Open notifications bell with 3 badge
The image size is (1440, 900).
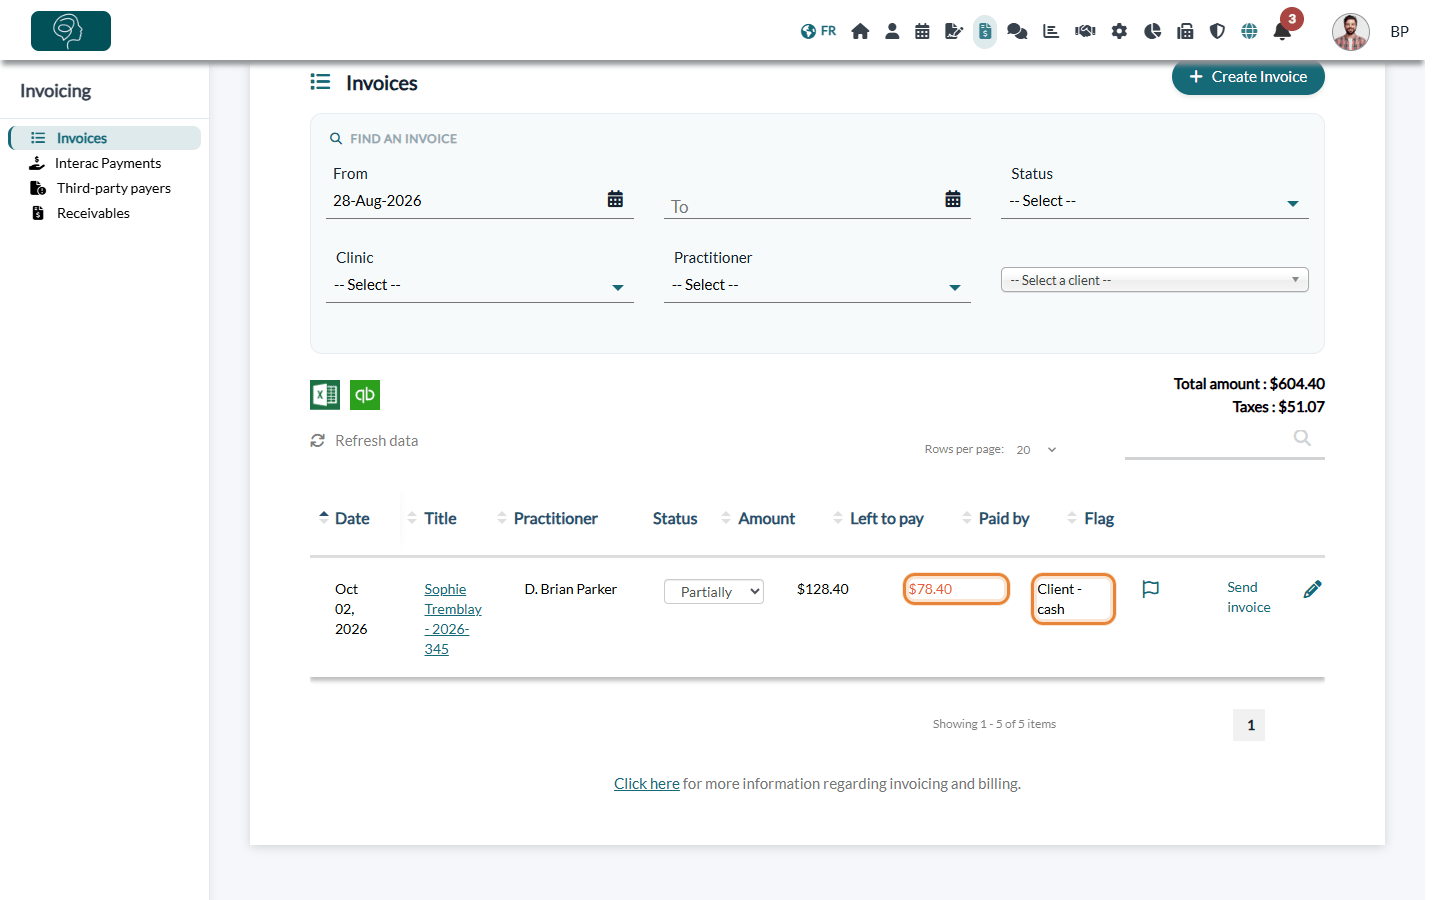coord(1283,31)
